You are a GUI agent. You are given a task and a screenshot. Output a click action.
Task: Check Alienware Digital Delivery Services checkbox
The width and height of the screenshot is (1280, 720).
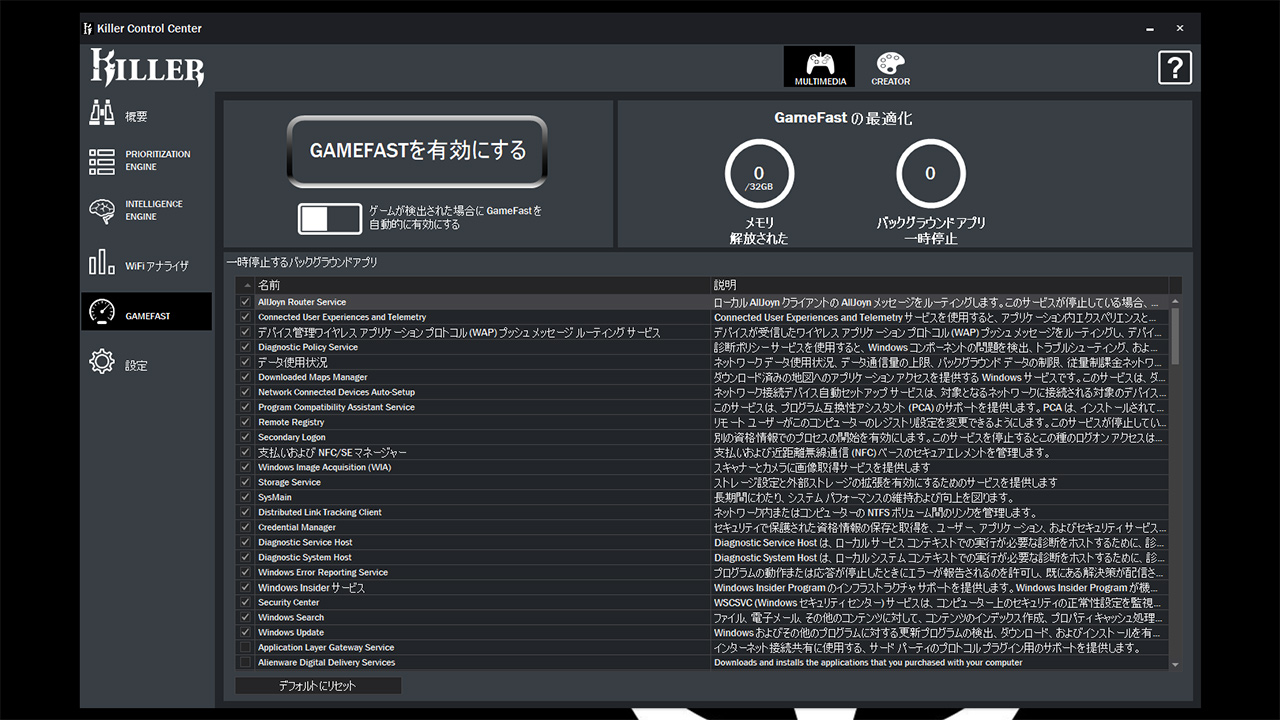pos(245,662)
